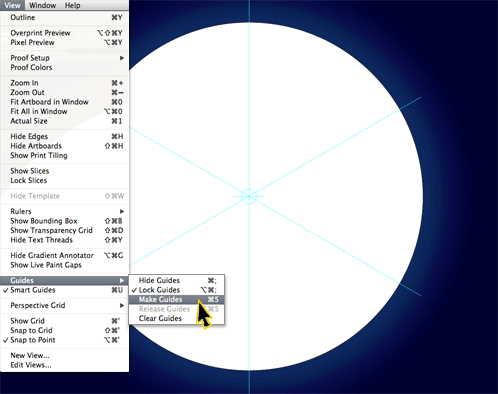The image size is (498, 394).
Task: Click the center point circle of guides
Action: [x=249, y=196]
